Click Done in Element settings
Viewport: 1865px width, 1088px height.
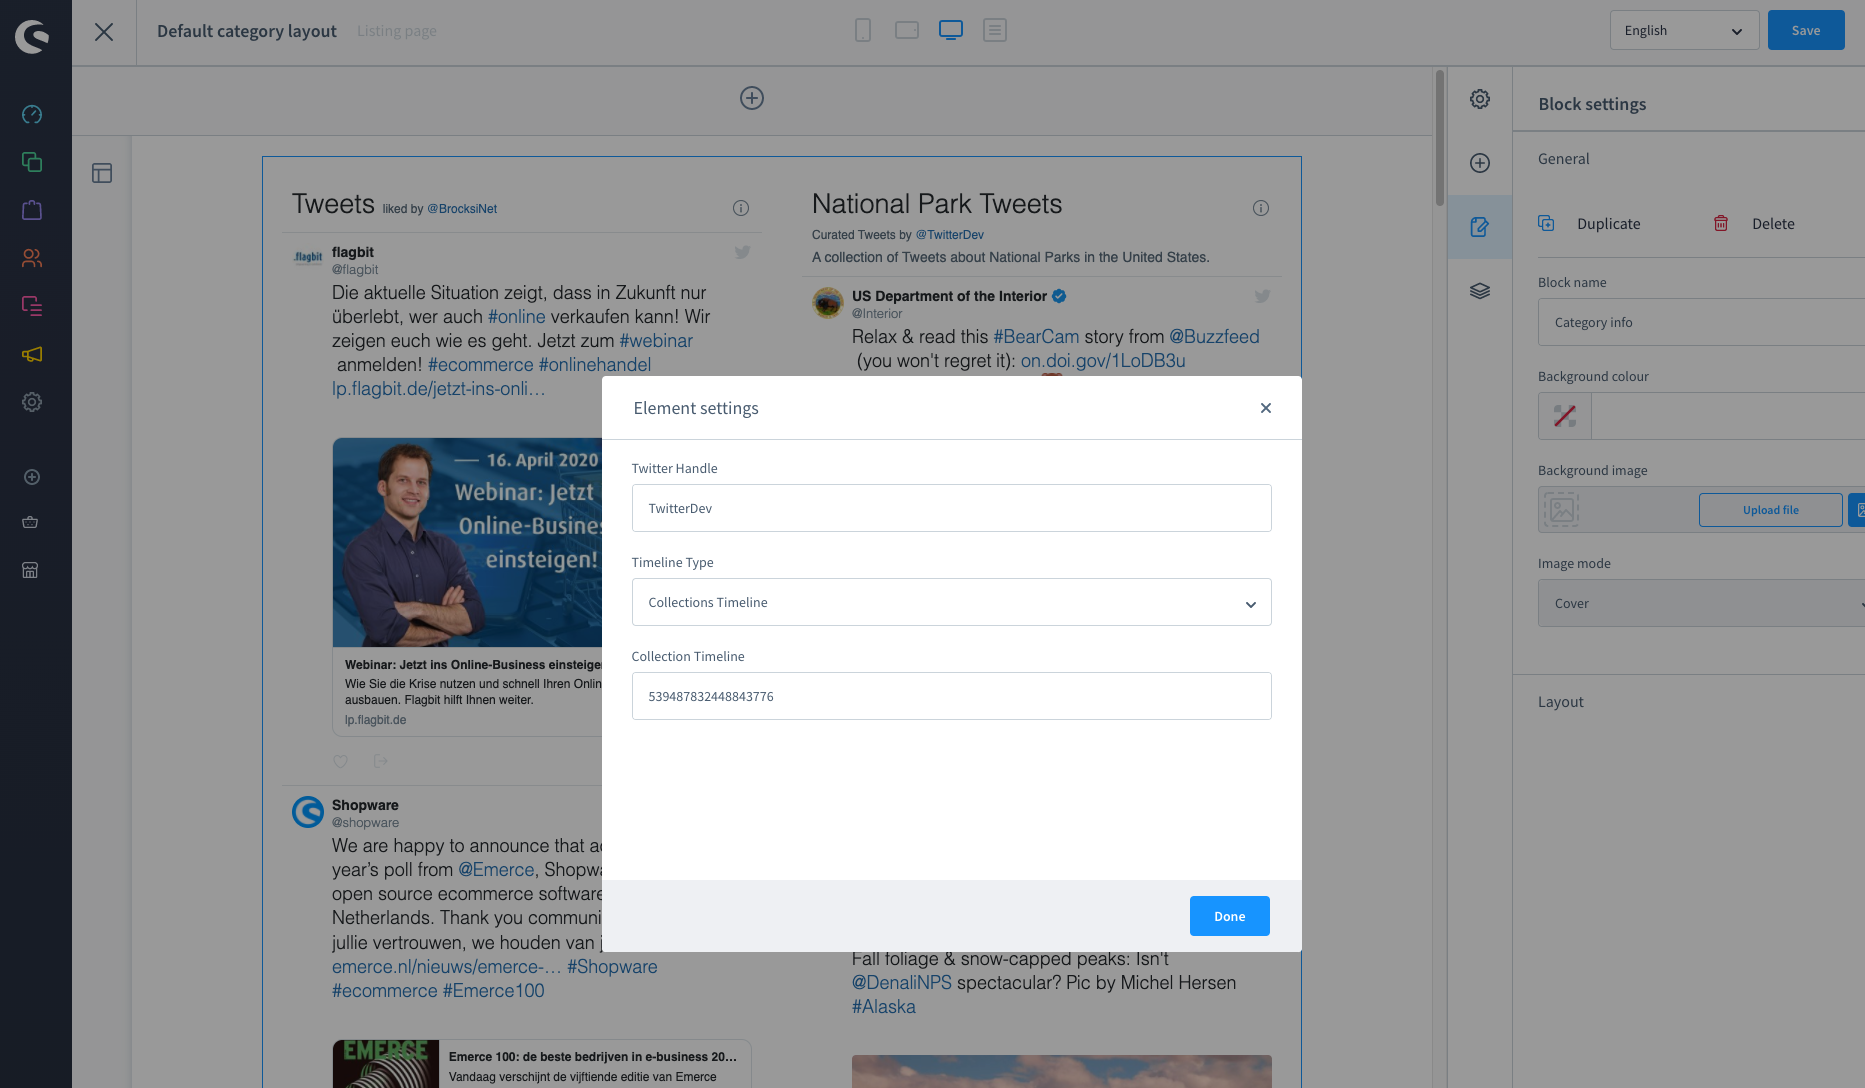[x=1229, y=916]
